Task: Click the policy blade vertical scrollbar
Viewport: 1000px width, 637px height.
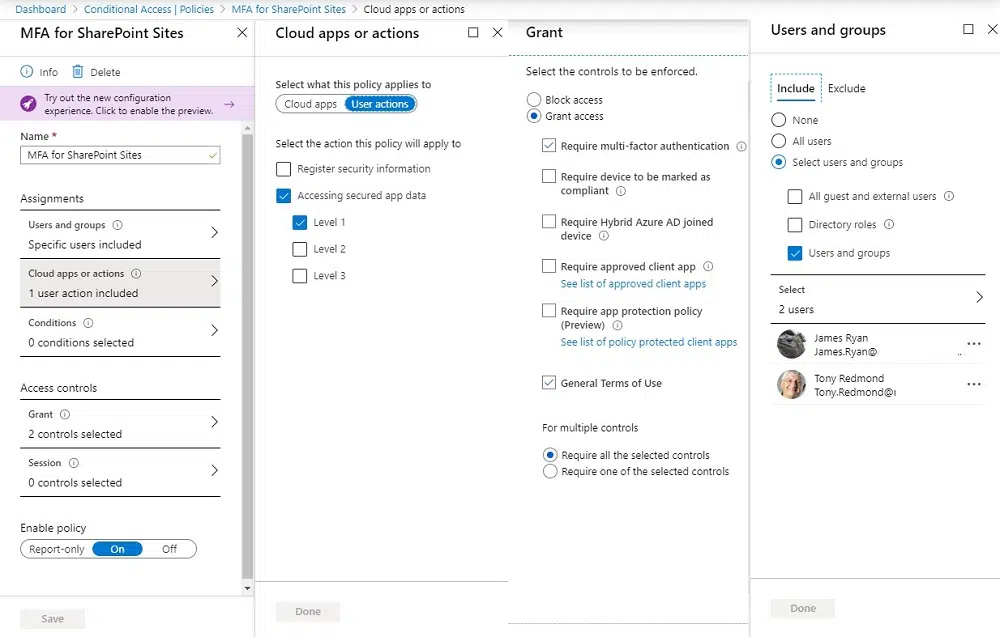Action: click(247, 358)
